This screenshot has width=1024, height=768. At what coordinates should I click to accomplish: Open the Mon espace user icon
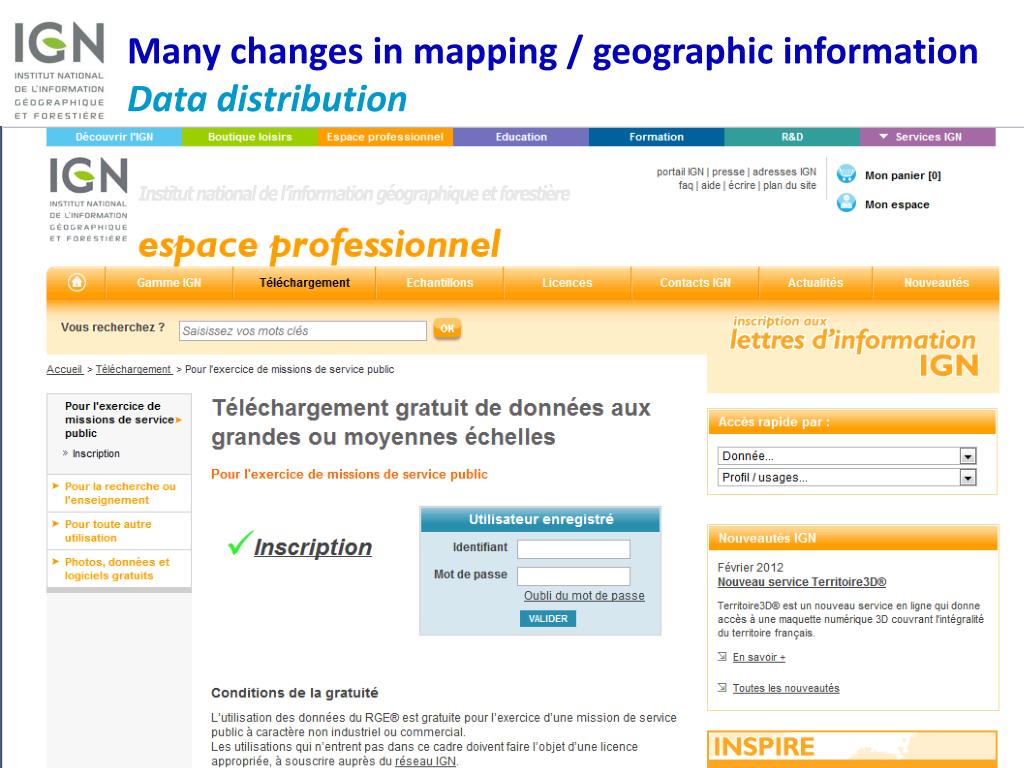846,203
